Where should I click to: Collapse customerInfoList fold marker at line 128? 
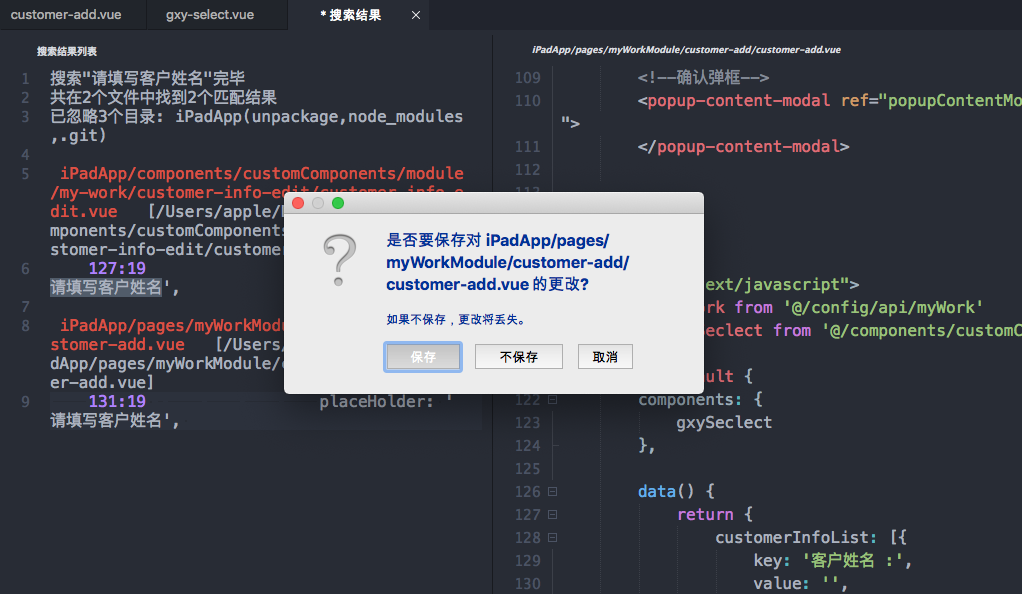pos(551,538)
